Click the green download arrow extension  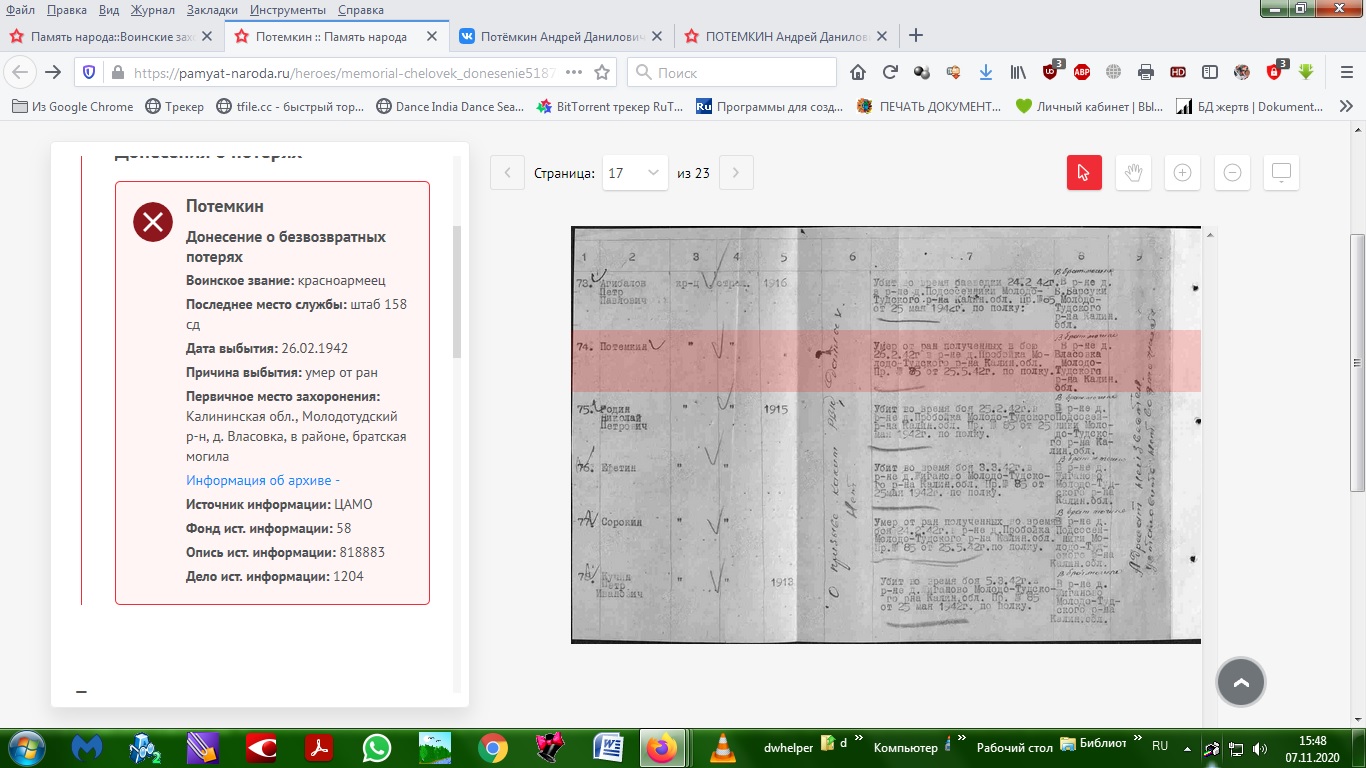tap(1306, 72)
